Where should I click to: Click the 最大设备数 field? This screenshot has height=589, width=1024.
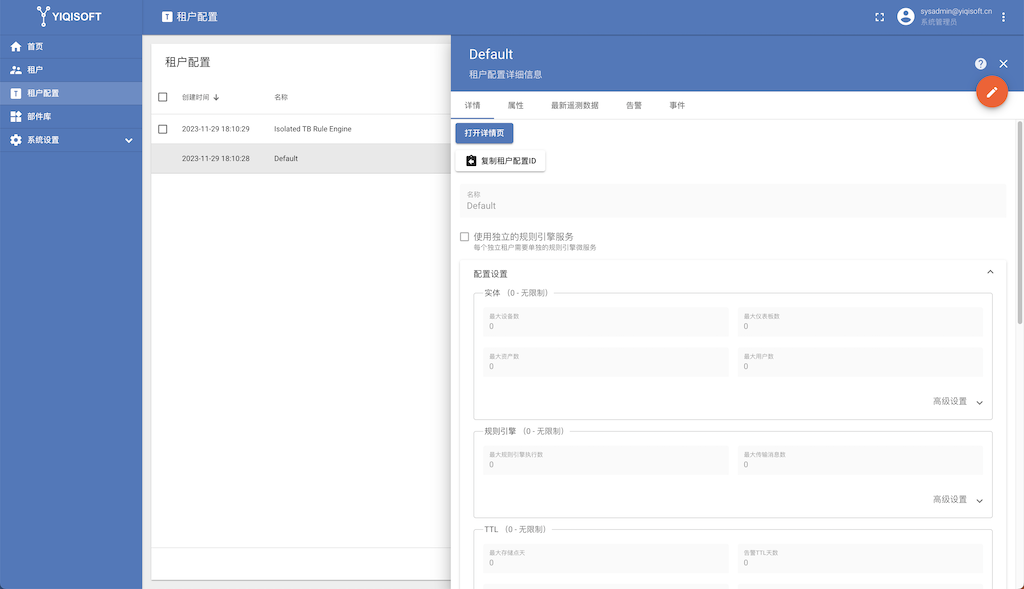(605, 322)
